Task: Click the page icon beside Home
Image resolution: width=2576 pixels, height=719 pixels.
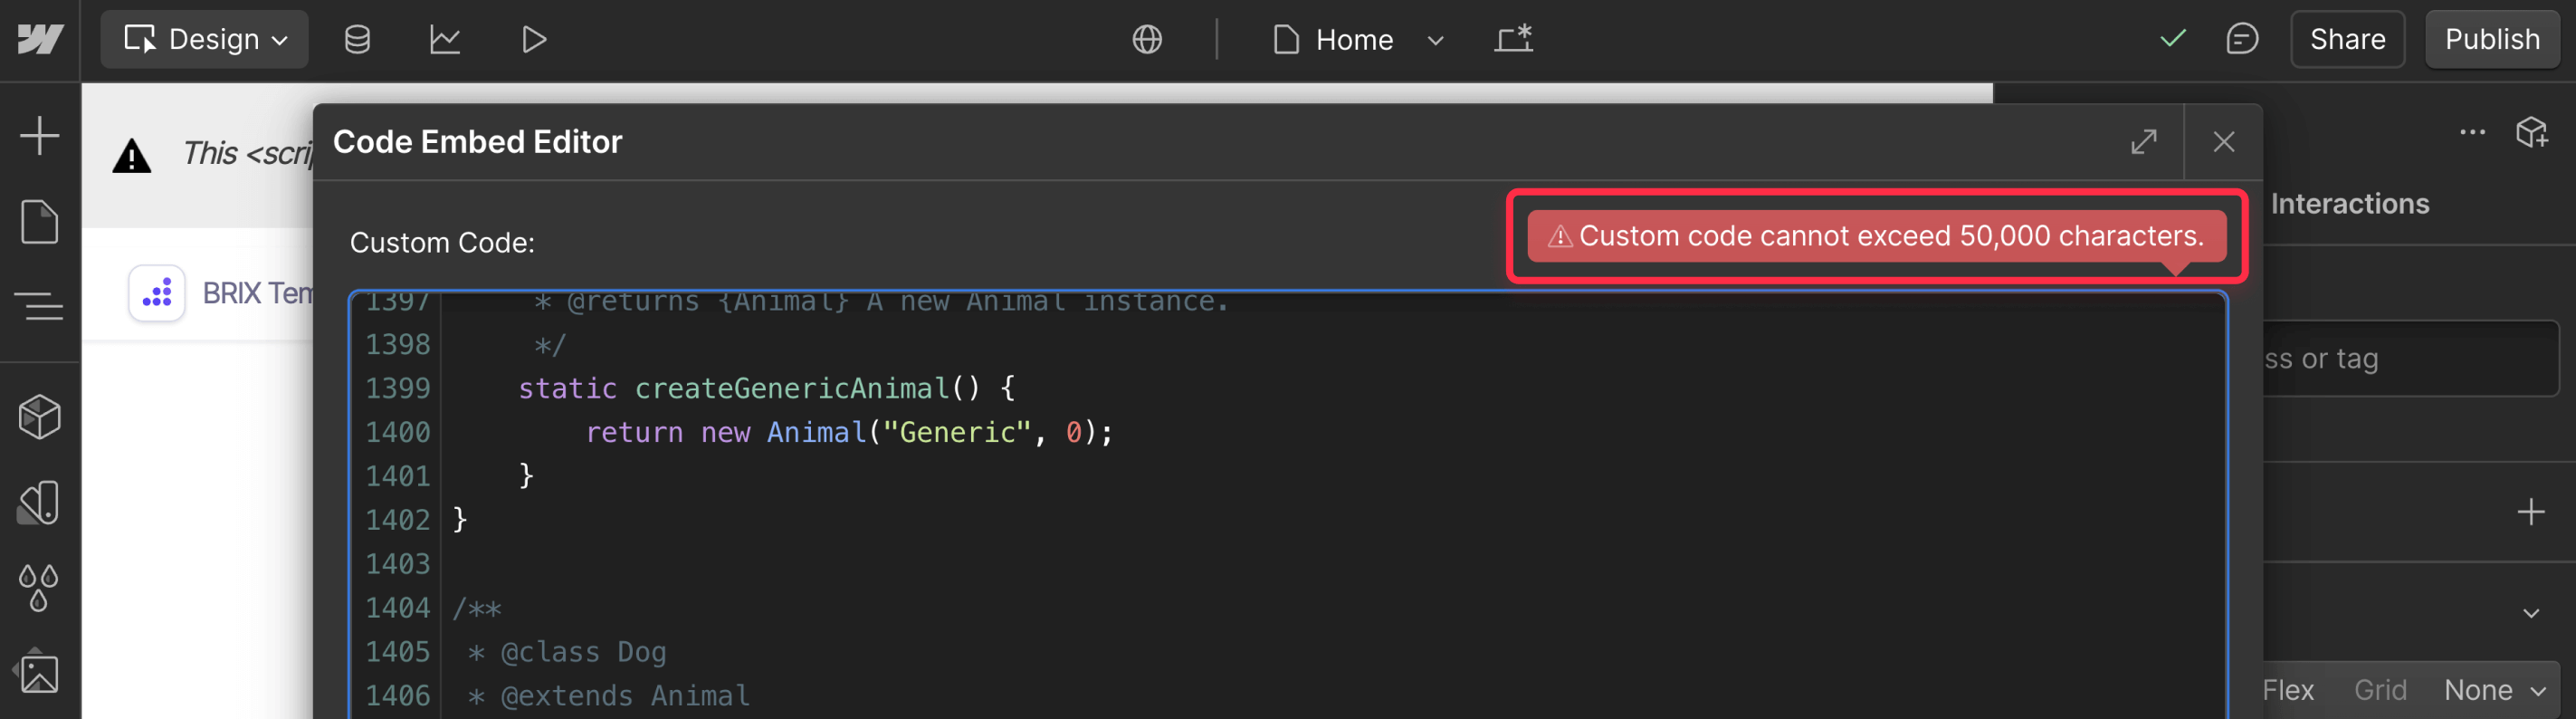Action: click(1286, 39)
